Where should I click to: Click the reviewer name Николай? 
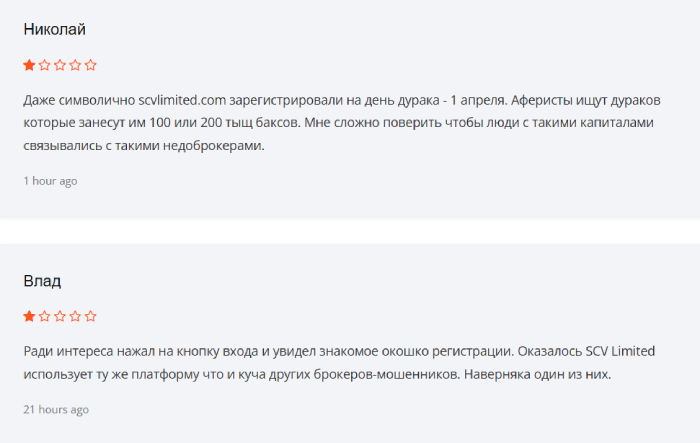[54, 29]
